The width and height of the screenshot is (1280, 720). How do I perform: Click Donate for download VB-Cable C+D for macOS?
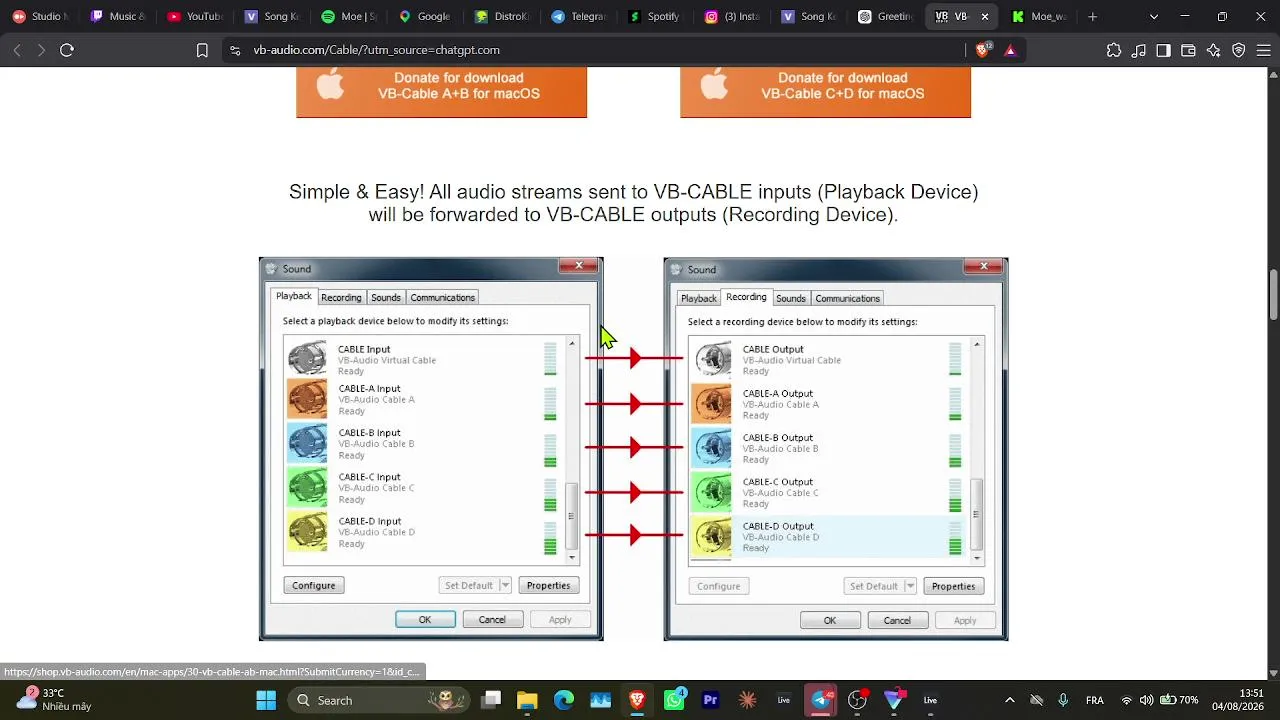click(825, 91)
